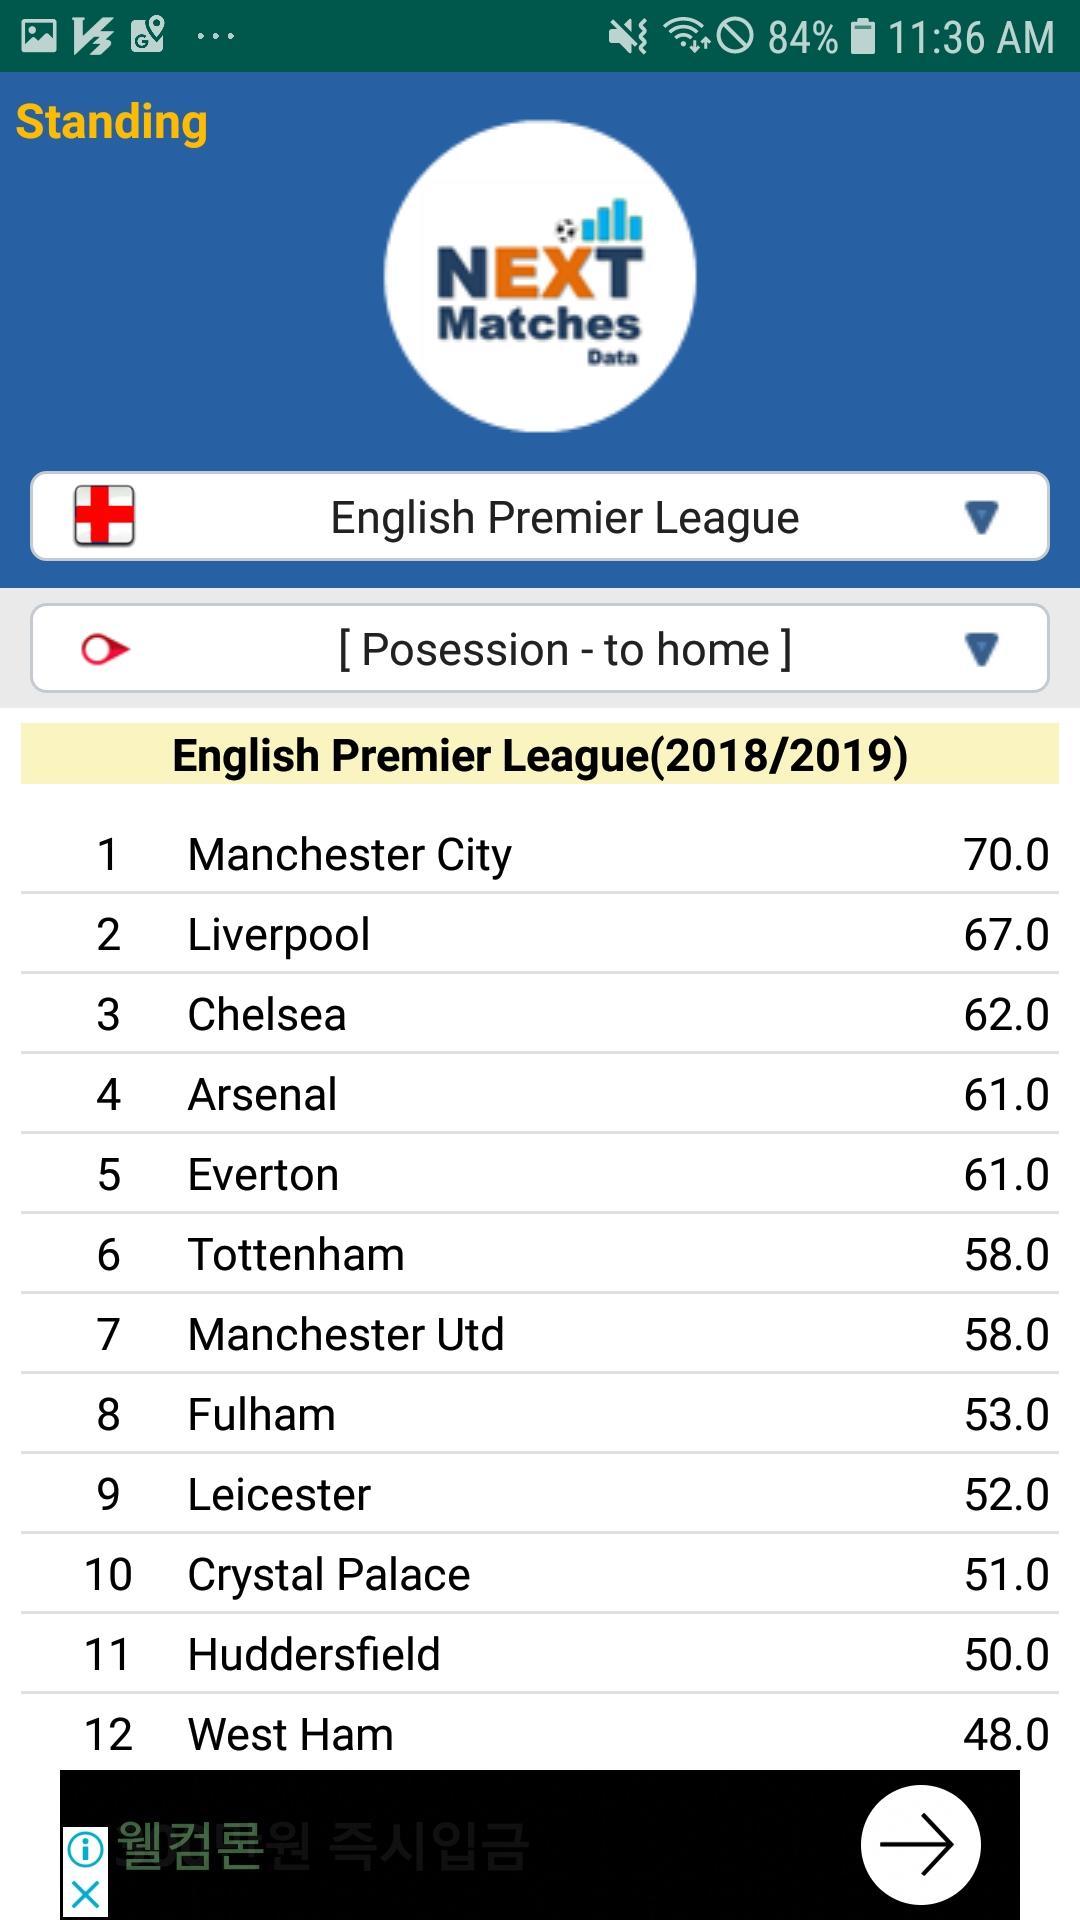1080x1920 pixels.
Task: Open the Chelsea entry
Action: coord(540,1015)
